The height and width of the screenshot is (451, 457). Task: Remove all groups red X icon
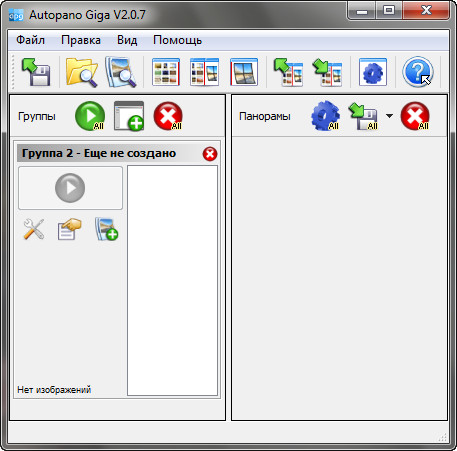(168, 116)
